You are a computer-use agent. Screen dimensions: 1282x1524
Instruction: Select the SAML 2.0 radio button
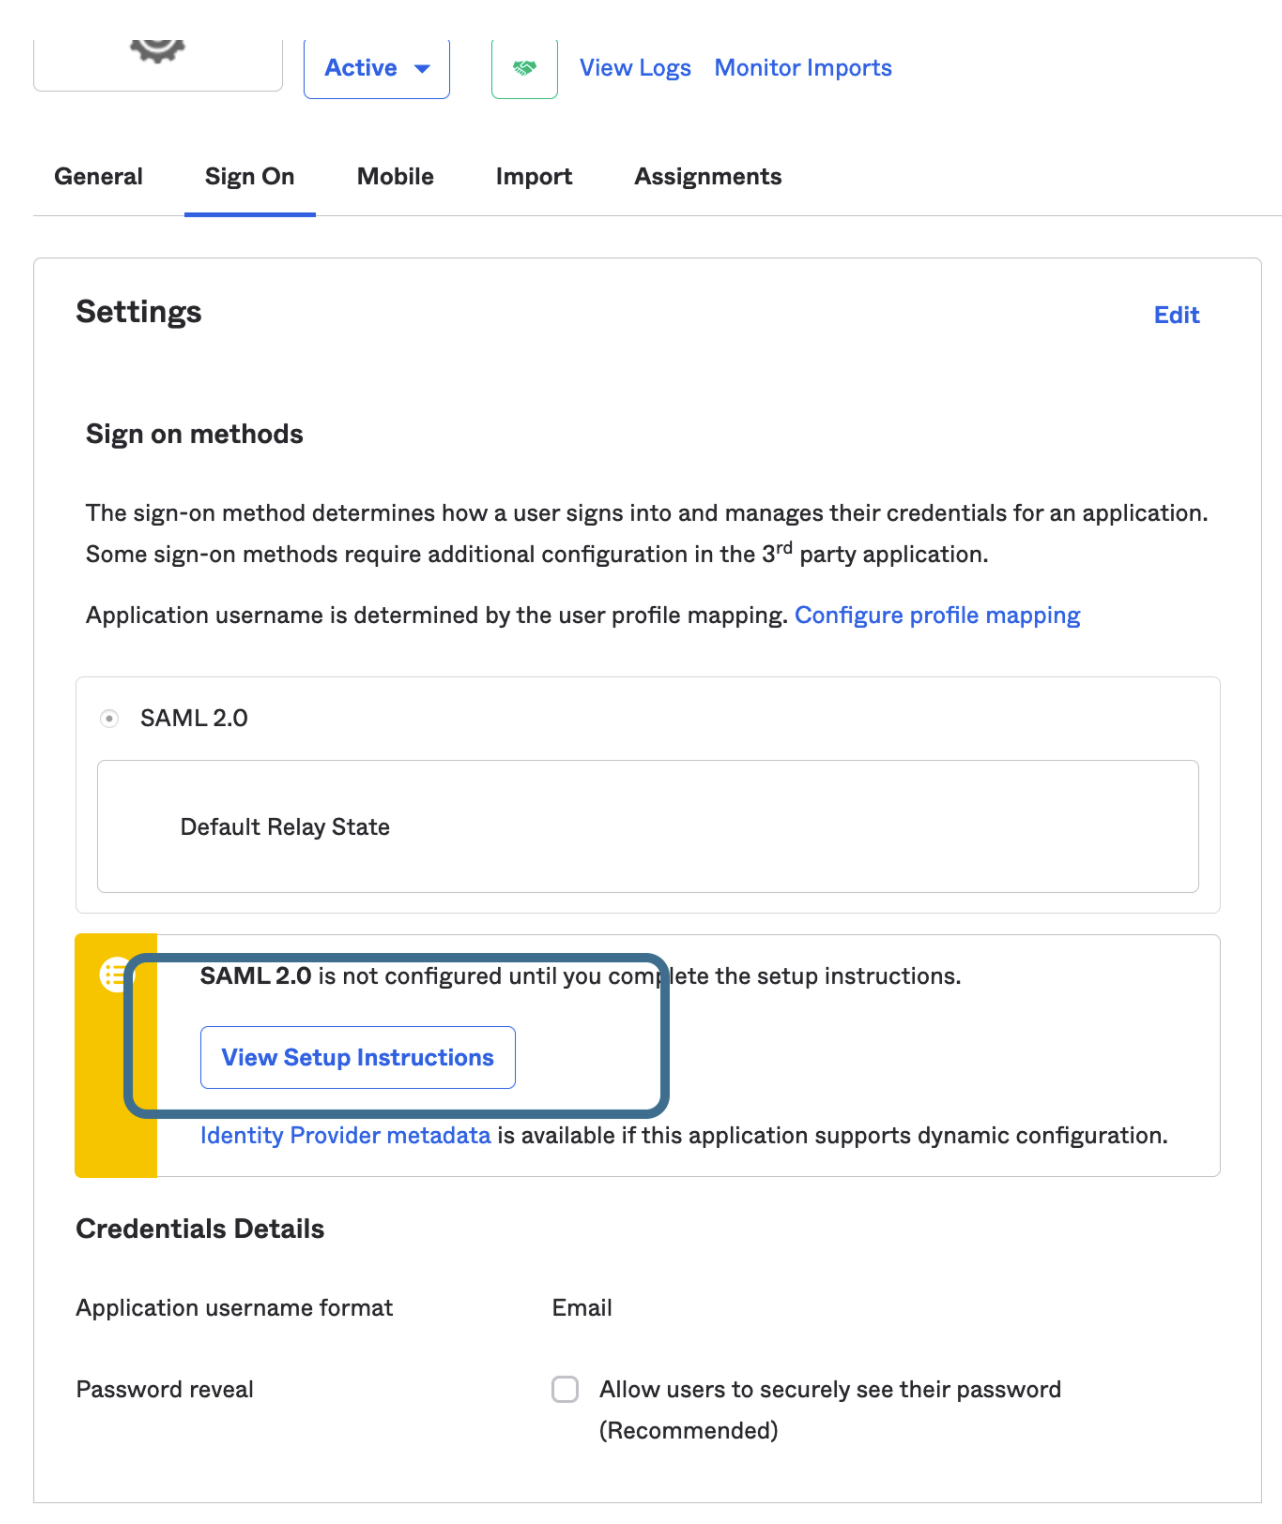coord(110,718)
